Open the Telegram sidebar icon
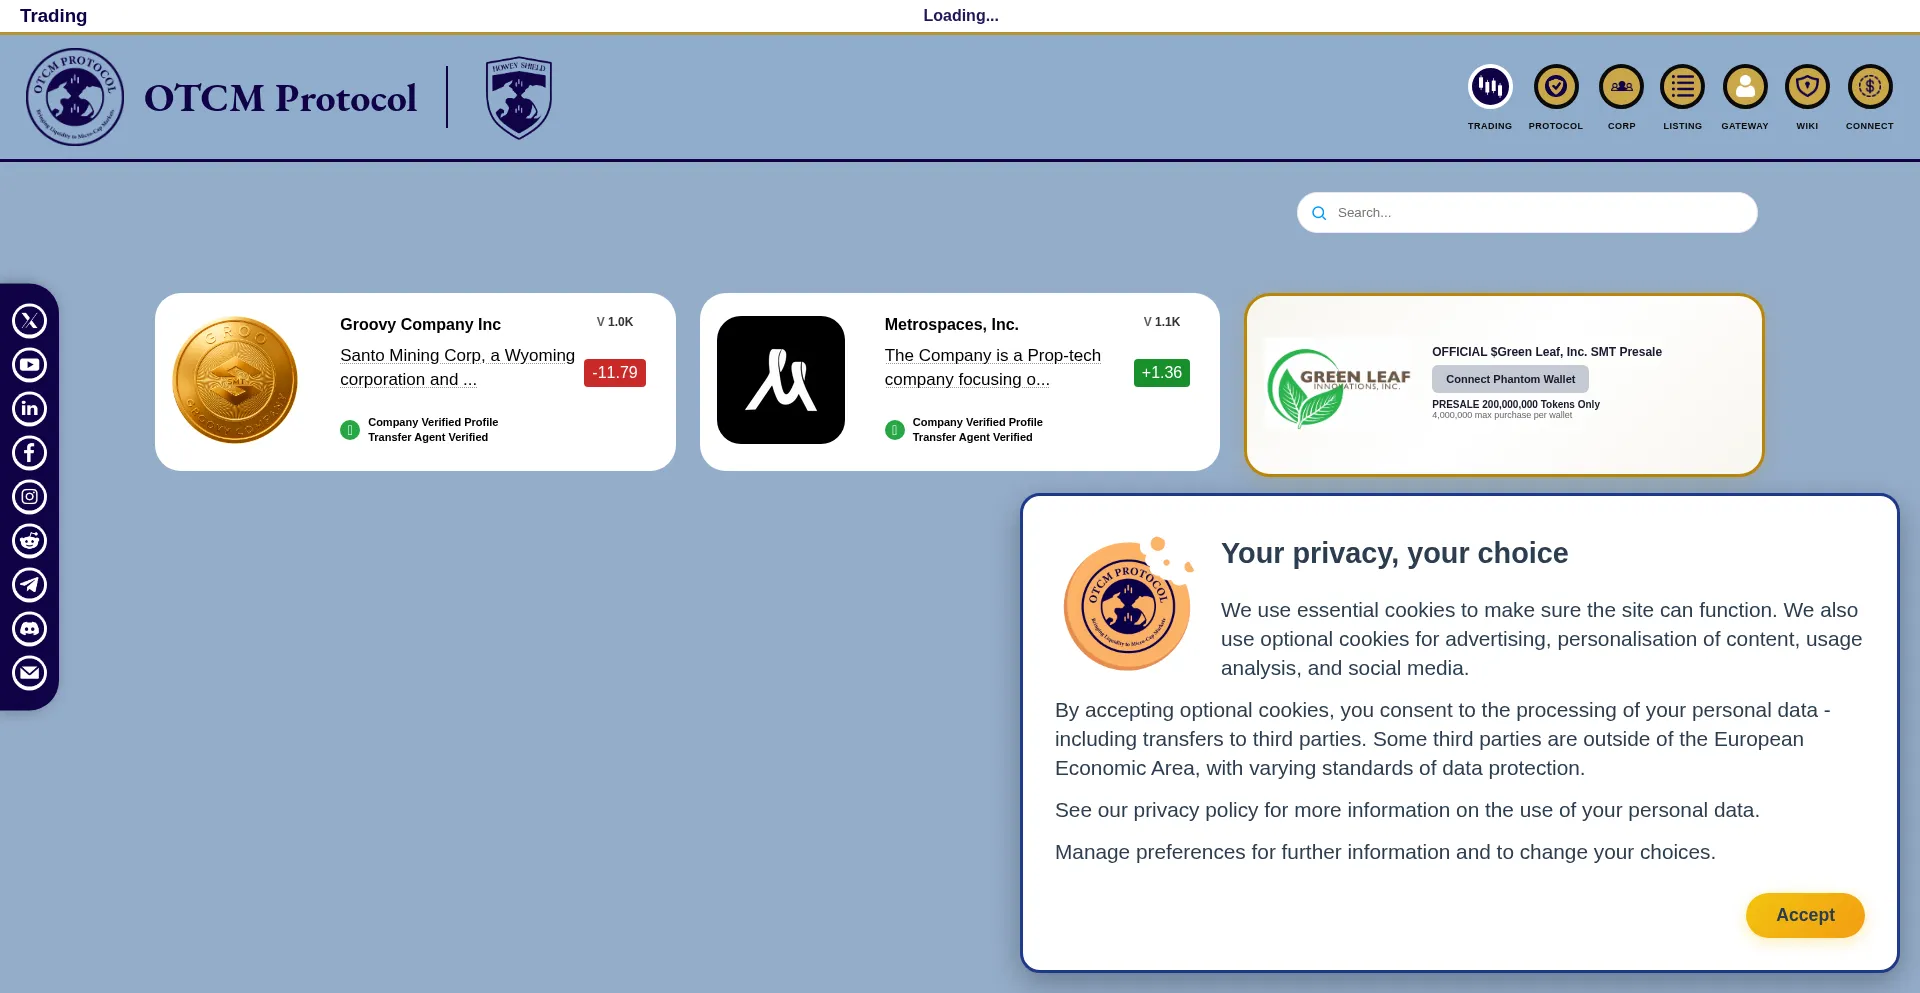This screenshot has width=1920, height=993. (x=30, y=585)
